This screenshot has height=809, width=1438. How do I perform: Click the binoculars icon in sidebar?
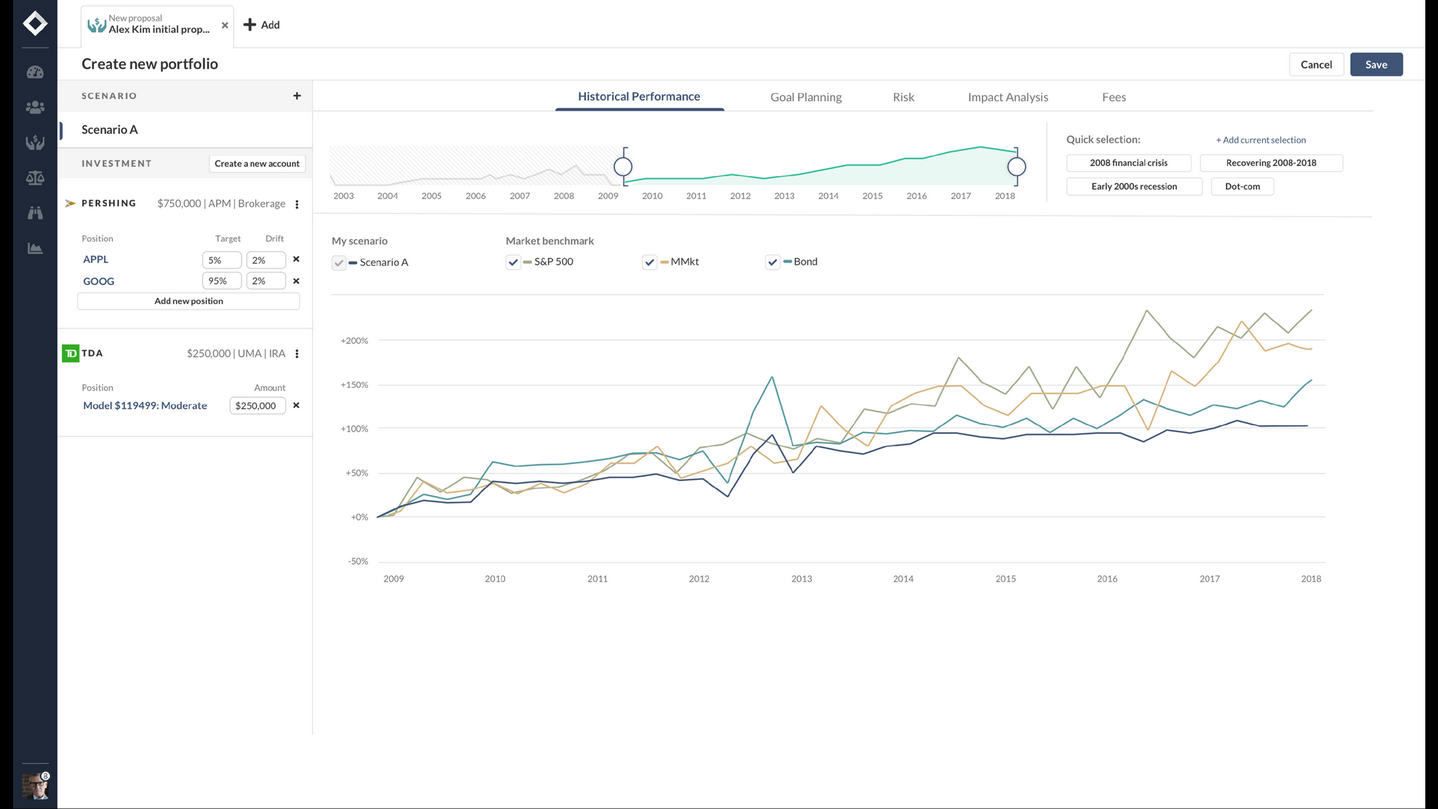click(35, 213)
